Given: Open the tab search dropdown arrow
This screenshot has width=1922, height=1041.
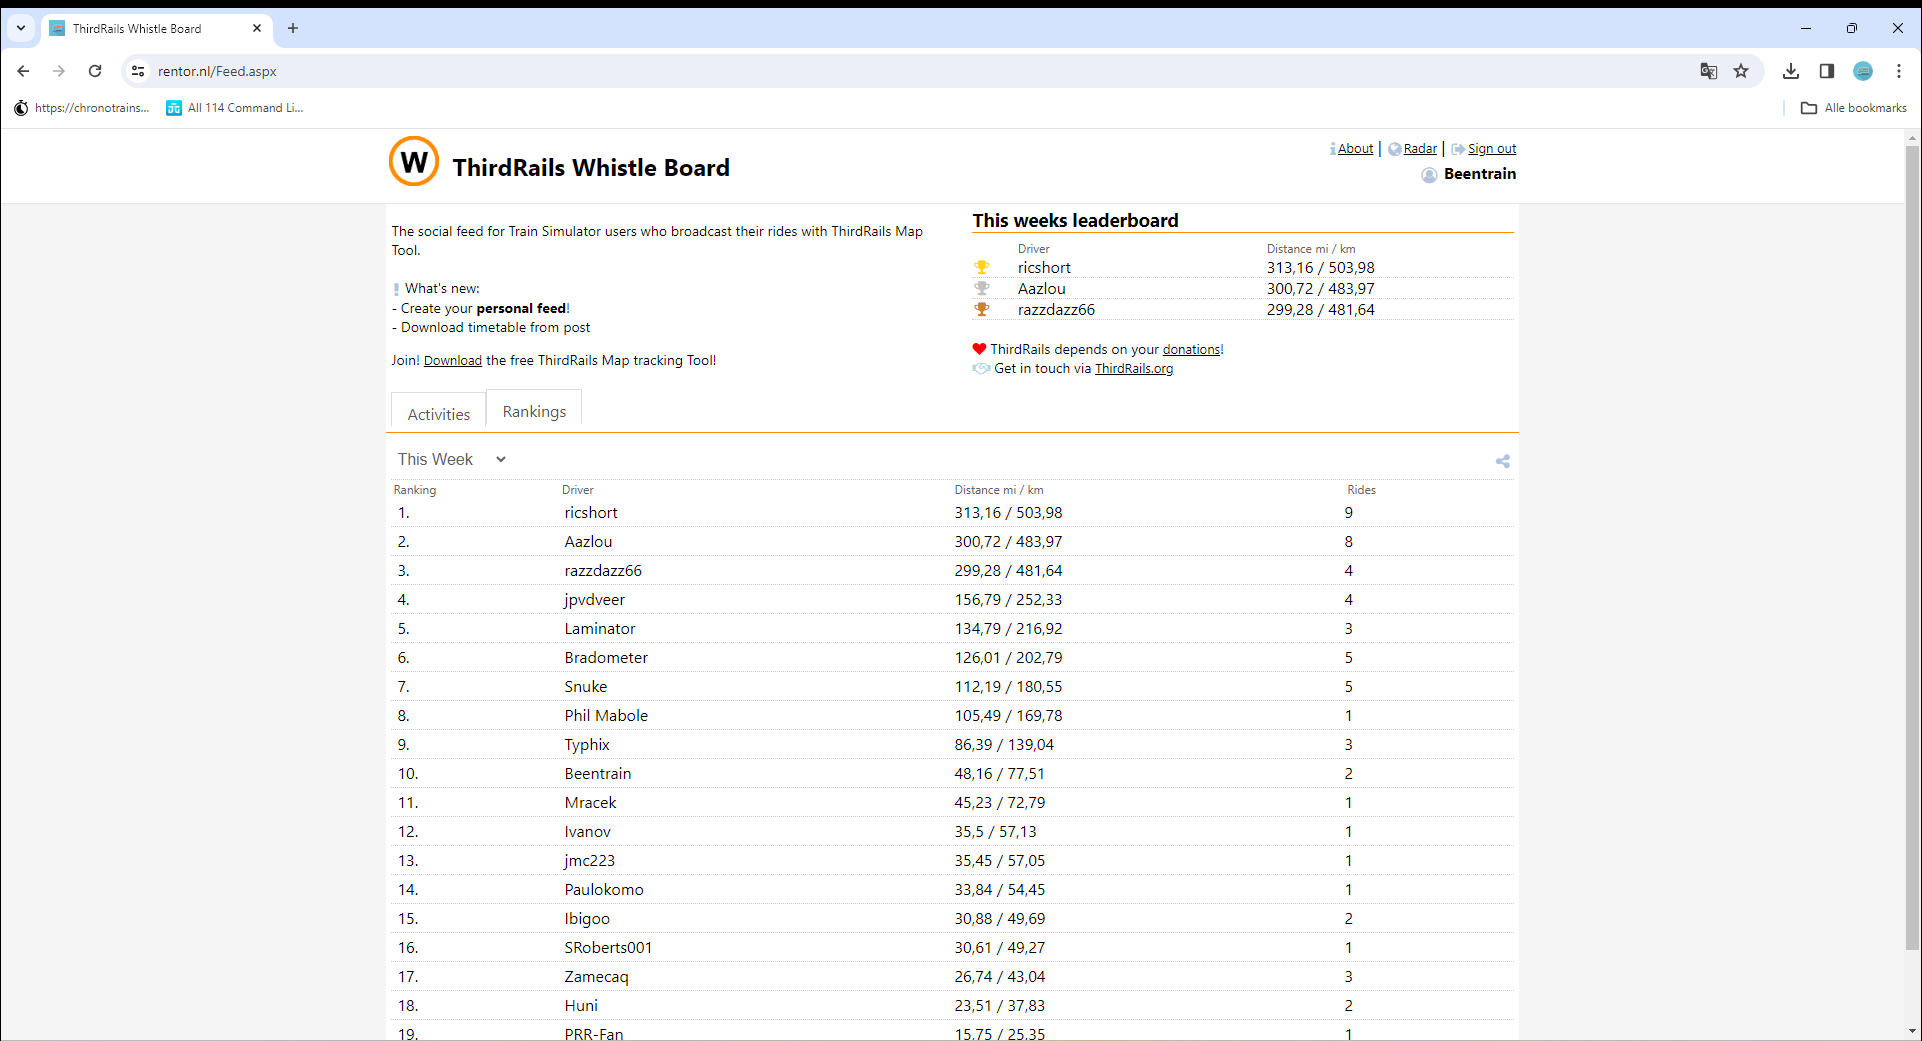Looking at the screenshot, I should [x=21, y=28].
